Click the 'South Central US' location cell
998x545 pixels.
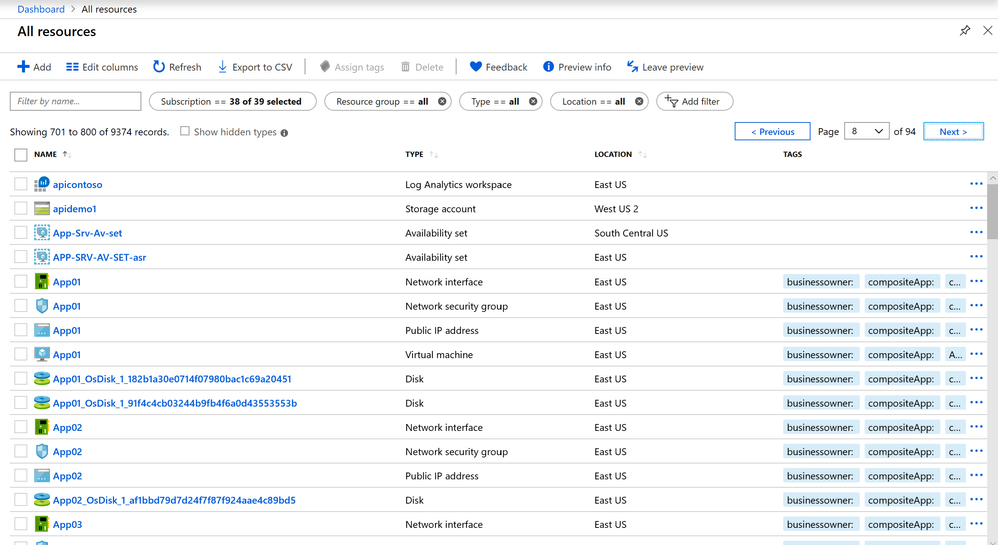(631, 233)
